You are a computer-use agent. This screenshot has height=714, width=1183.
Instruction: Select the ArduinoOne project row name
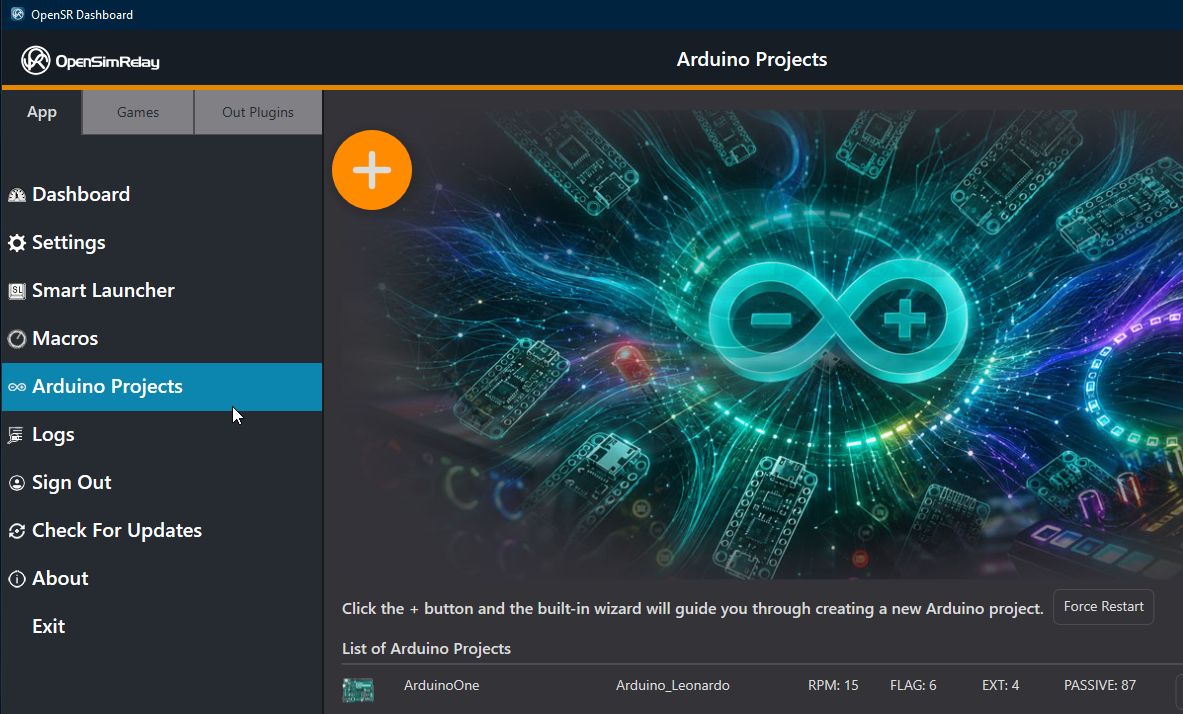point(441,685)
